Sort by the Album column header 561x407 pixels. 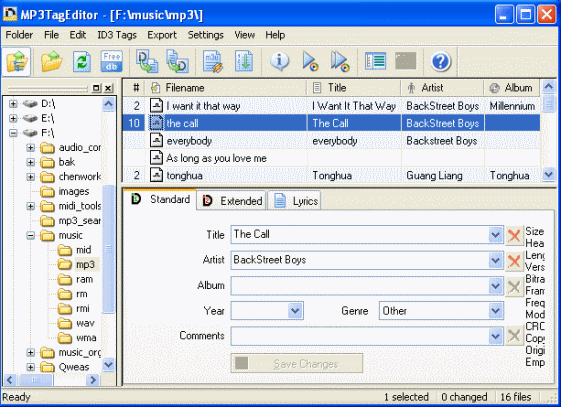[x=512, y=88]
